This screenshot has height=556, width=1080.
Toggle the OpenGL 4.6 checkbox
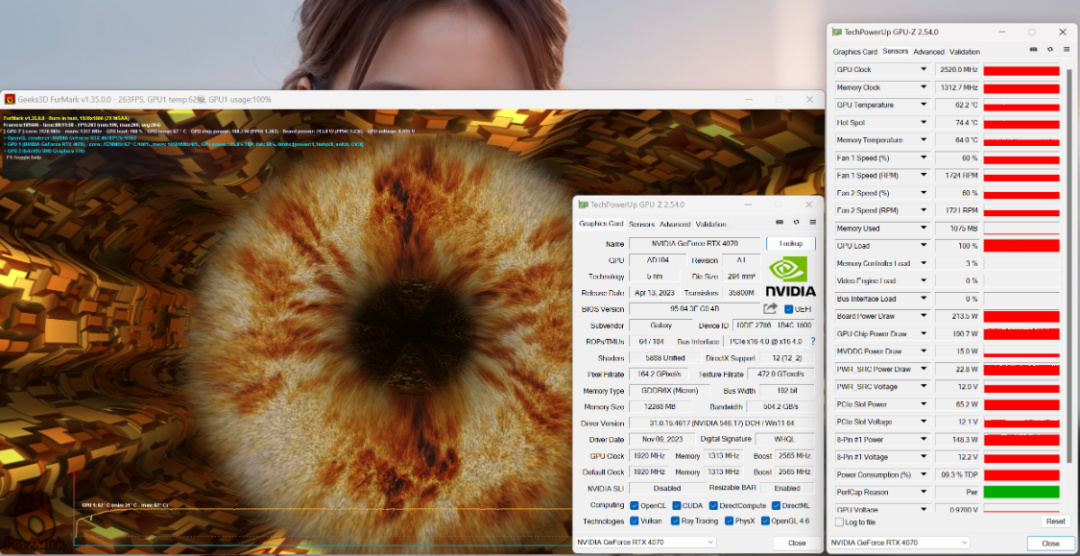click(x=766, y=521)
